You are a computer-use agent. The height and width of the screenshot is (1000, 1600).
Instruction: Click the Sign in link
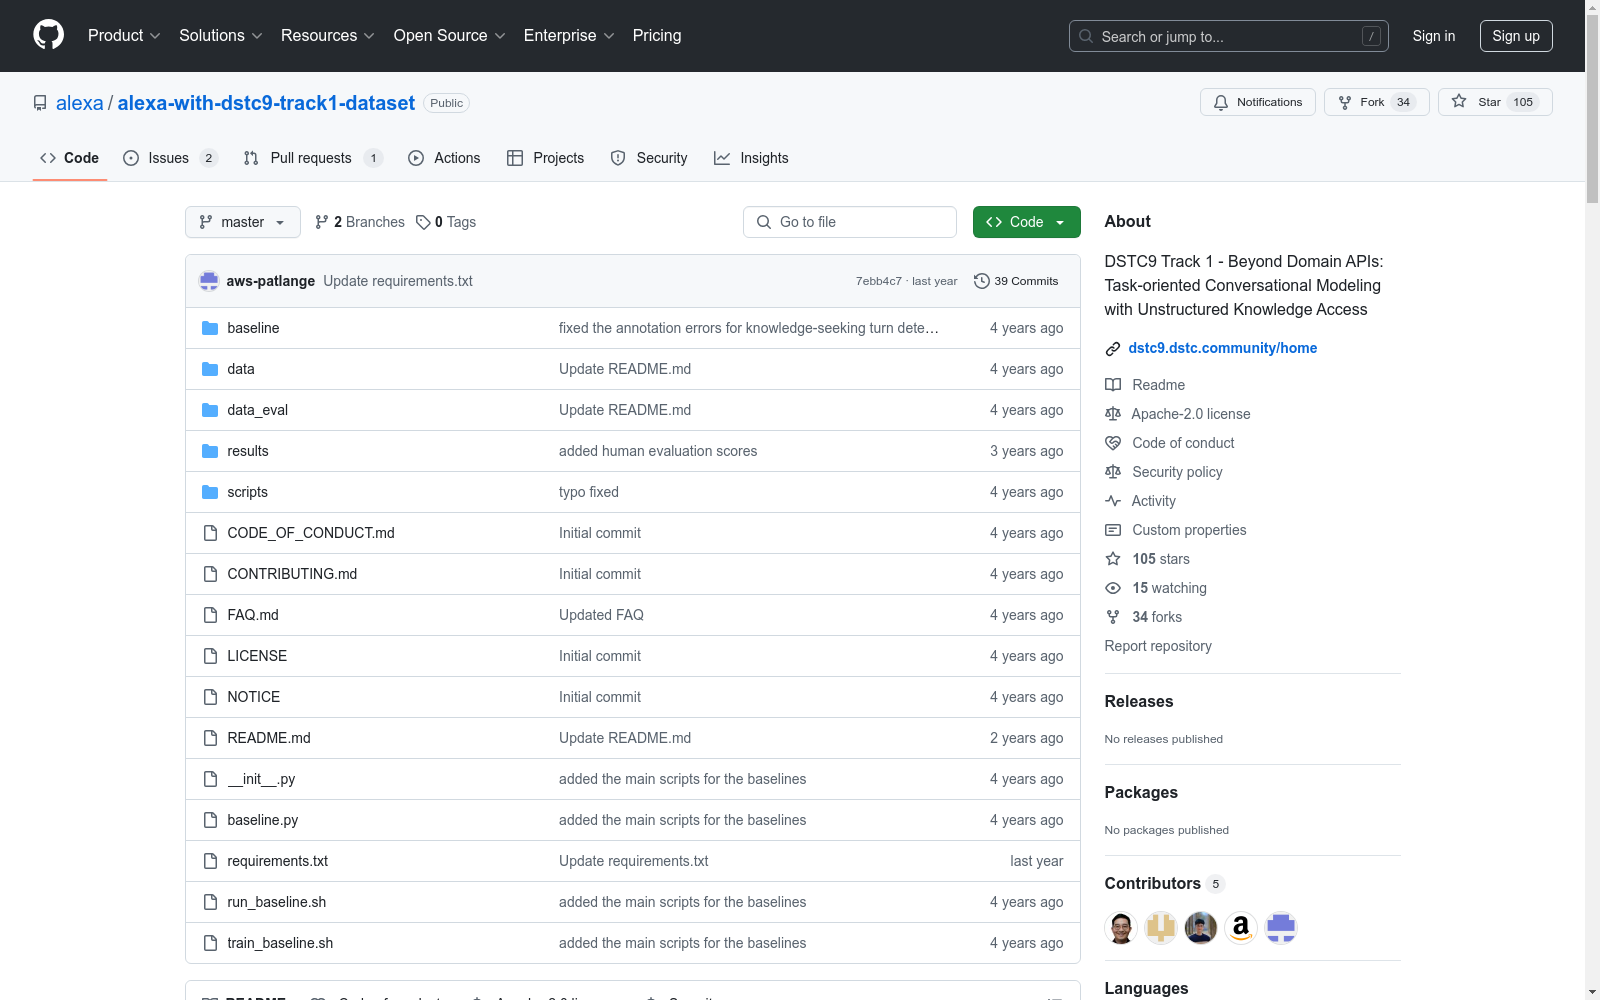tap(1434, 36)
